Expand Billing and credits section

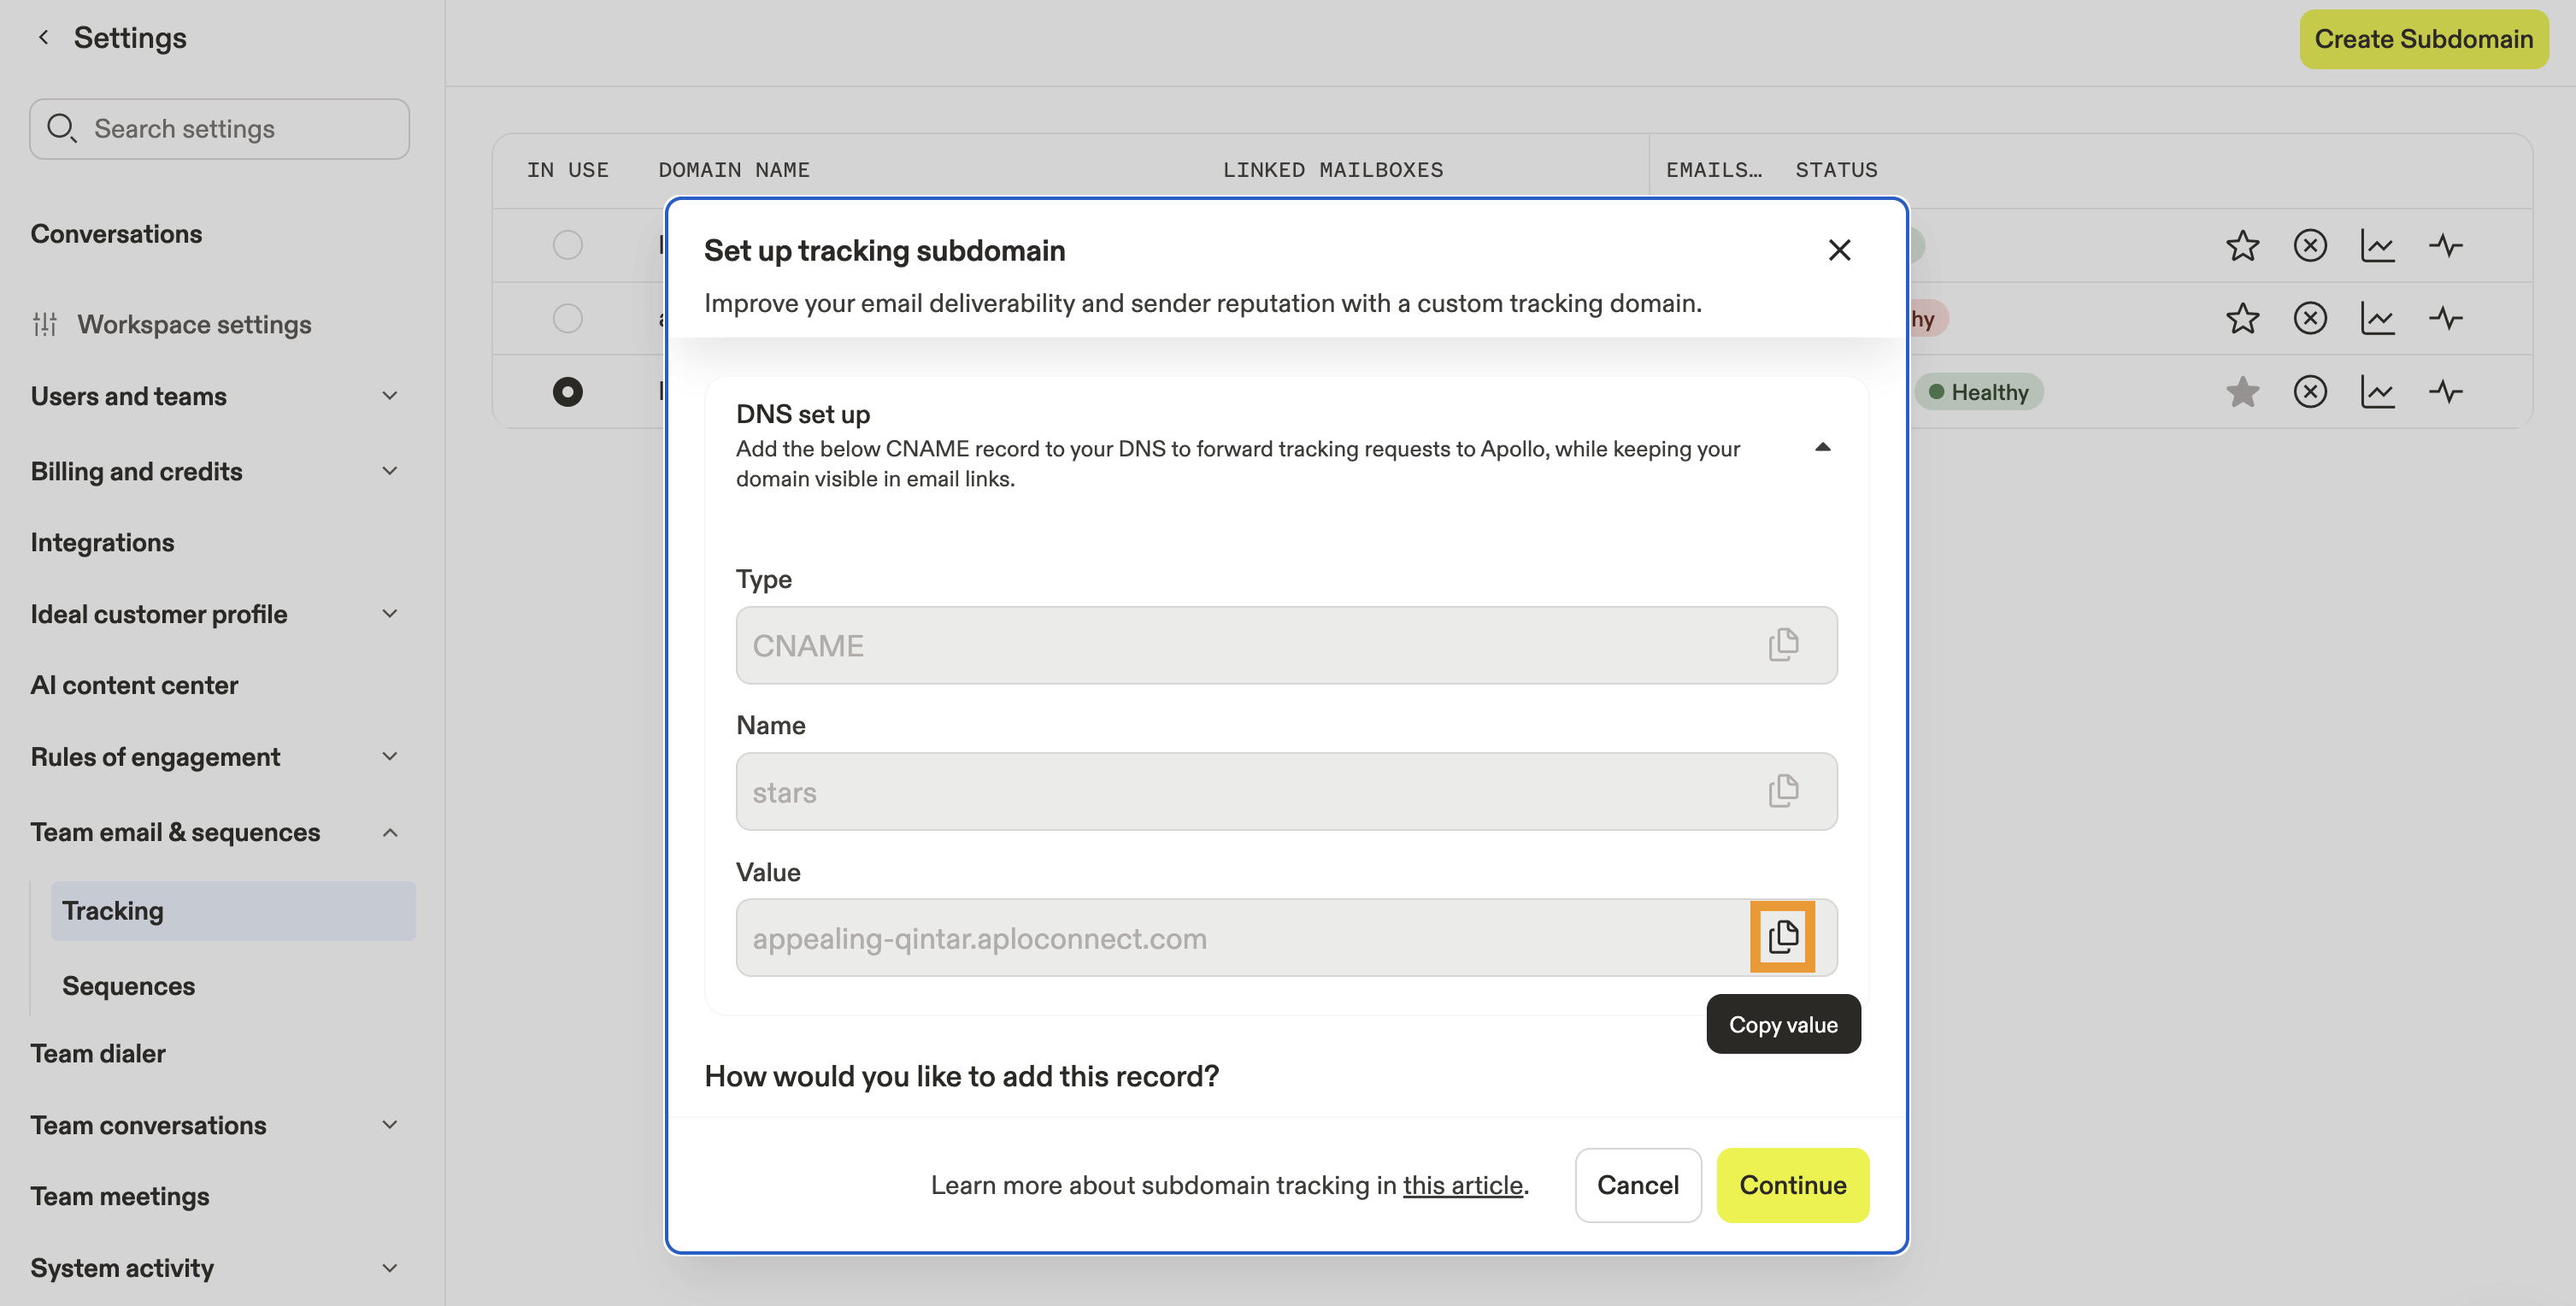390,471
